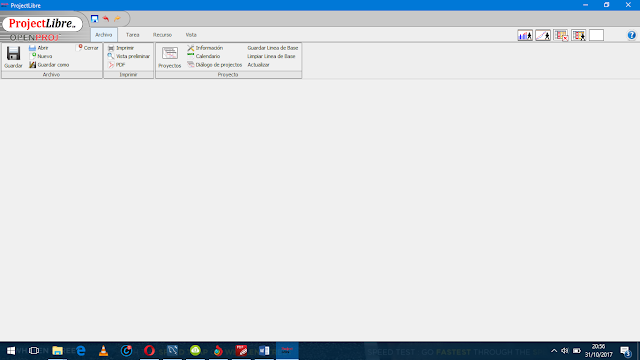The width and height of the screenshot is (640, 360).
Task: Click the large Guardar floppy disk icon
Action: pos(13,54)
